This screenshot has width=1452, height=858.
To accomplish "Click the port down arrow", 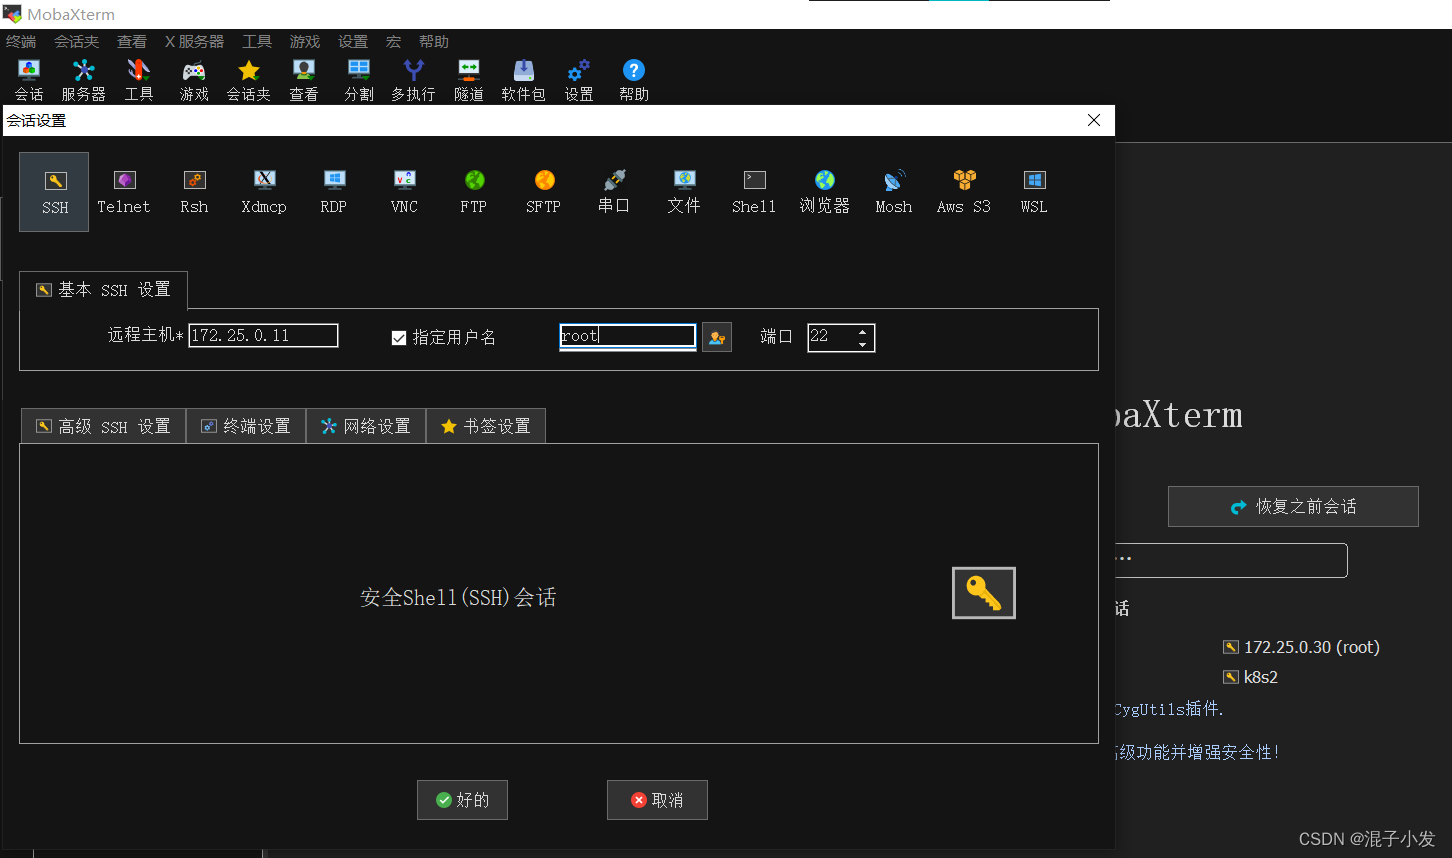I will point(862,343).
